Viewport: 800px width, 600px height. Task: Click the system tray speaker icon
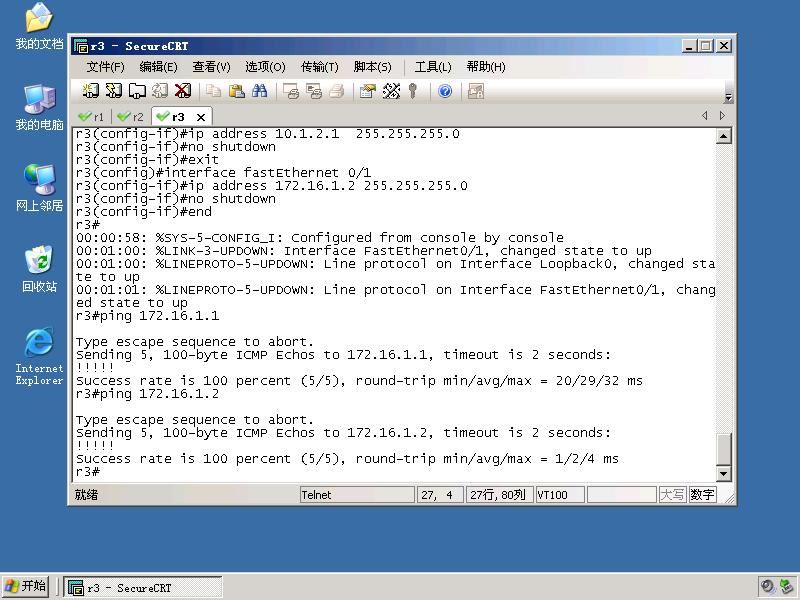[x=767, y=587]
